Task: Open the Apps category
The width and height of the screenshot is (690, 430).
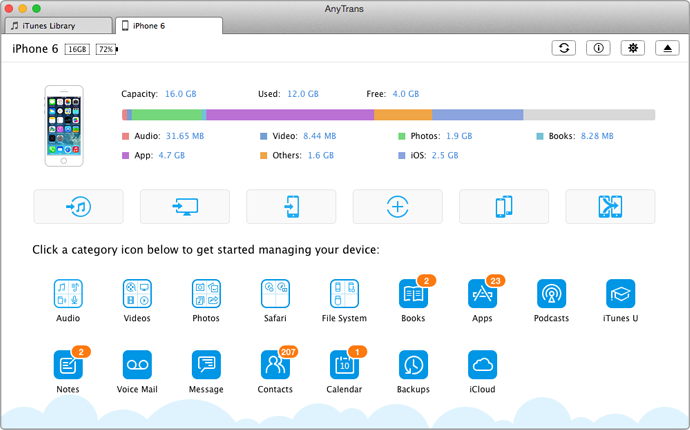Action: click(482, 294)
